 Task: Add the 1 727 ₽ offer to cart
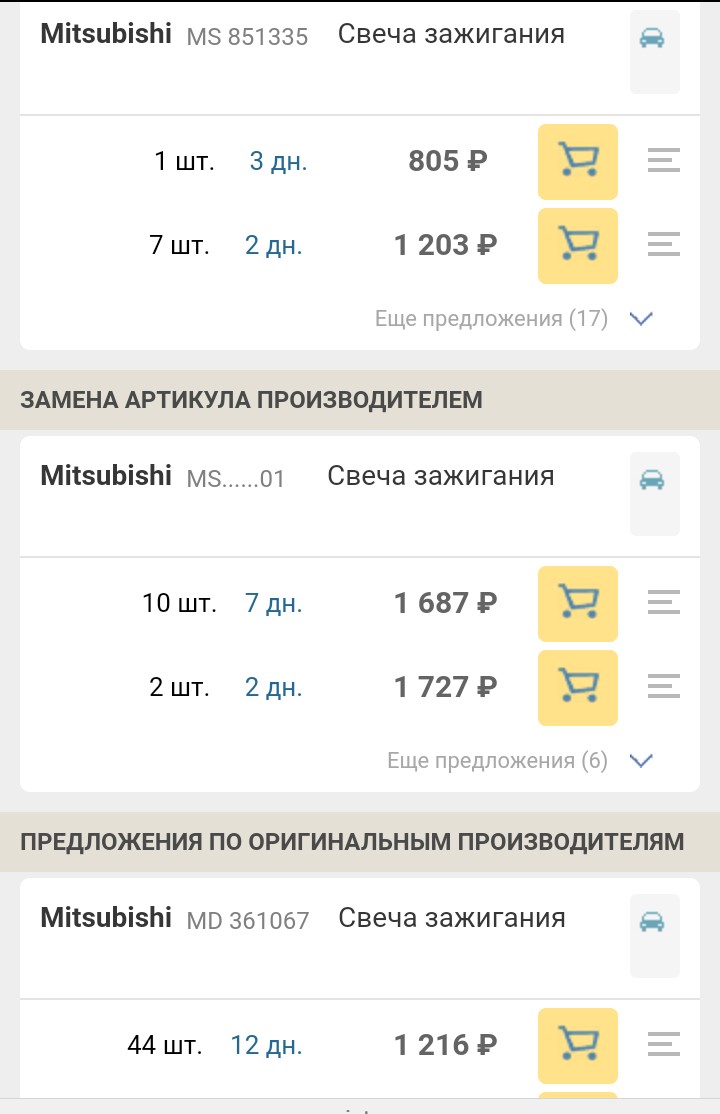tap(577, 687)
